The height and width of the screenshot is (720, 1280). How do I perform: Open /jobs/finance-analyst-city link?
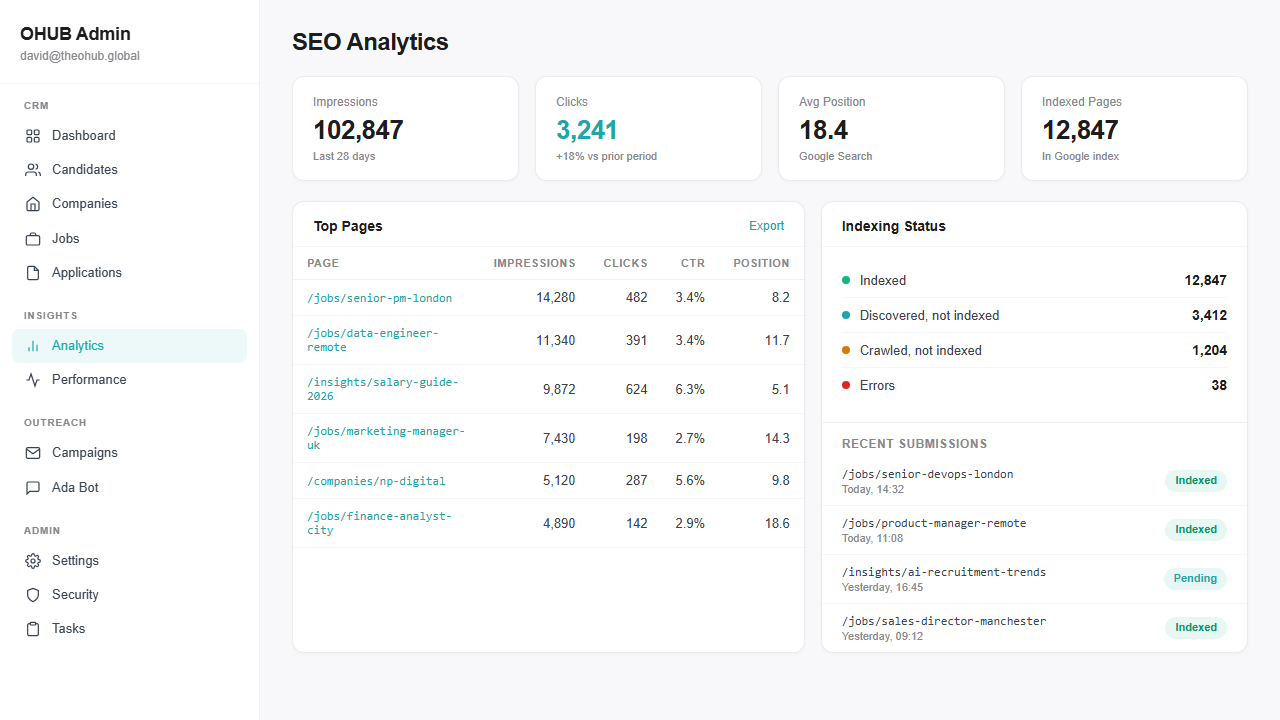[379, 523]
